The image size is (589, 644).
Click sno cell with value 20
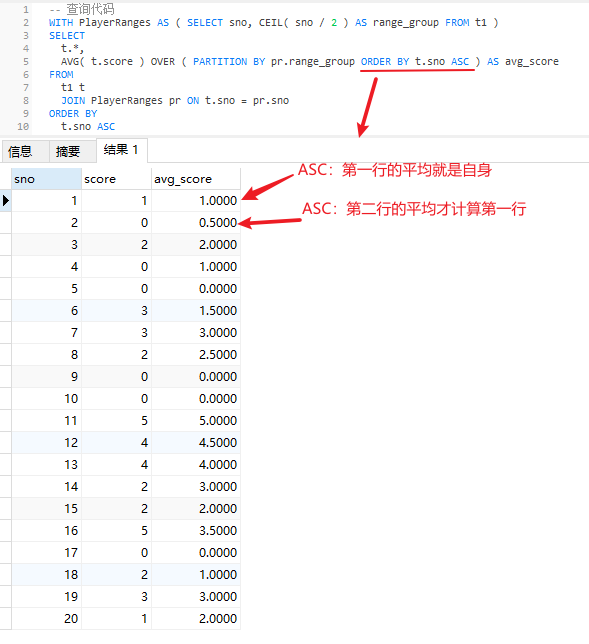click(46, 619)
